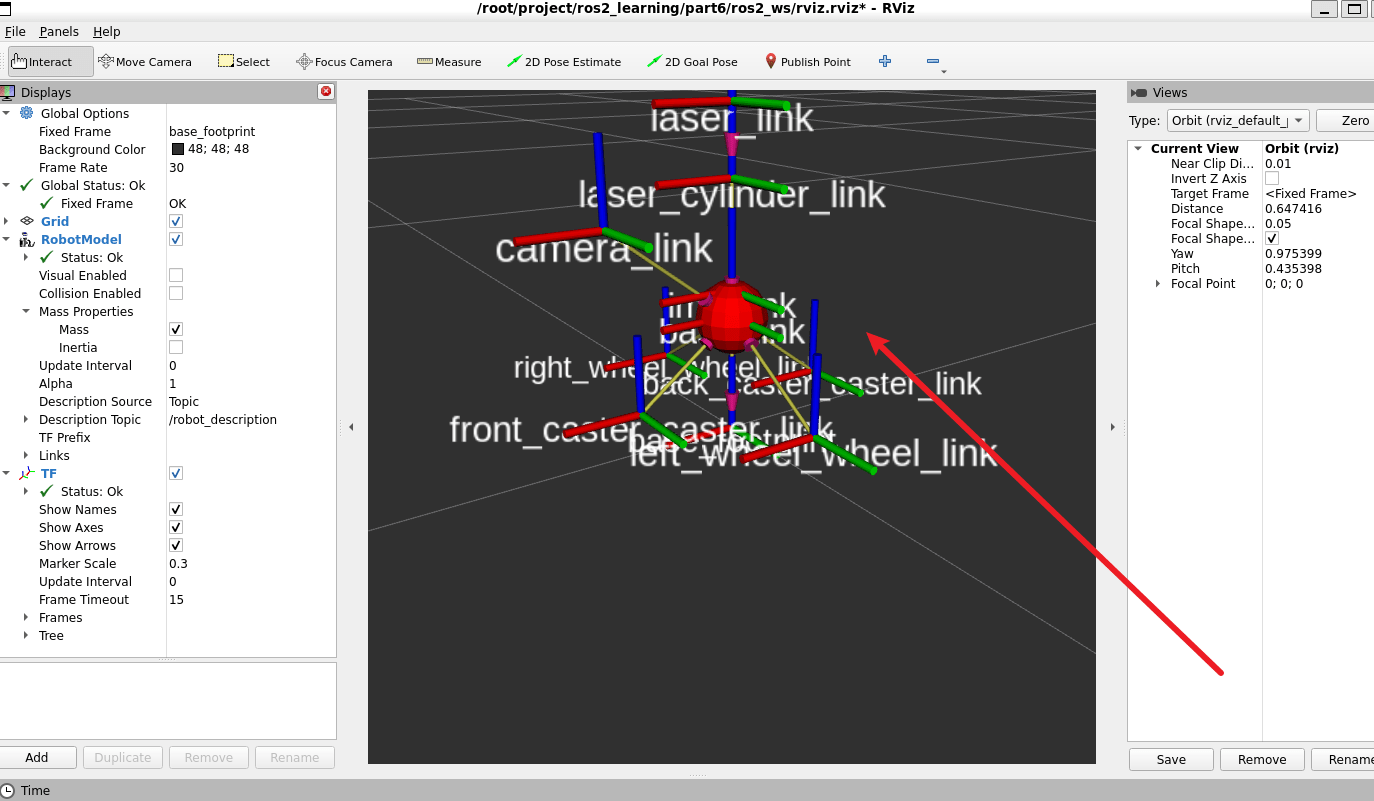This screenshot has width=1374, height=801.
Task: Enable the Visual Enabled checkbox
Action: [x=176, y=275]
